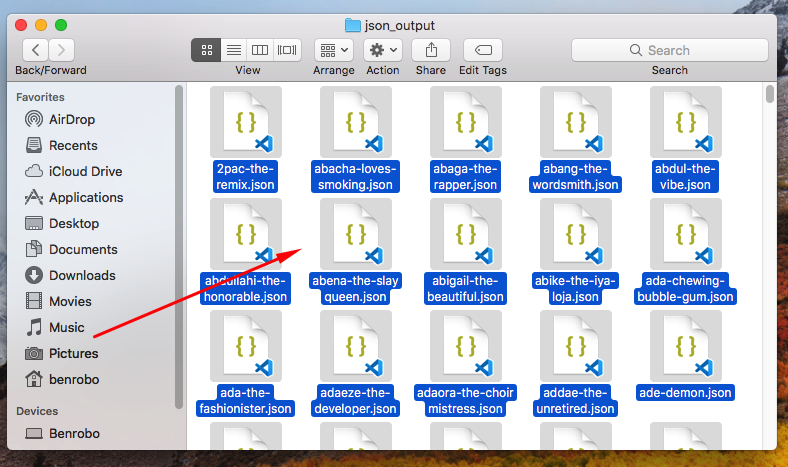Click the "ada-chewing-bubble-gum.json" filename label

(x=685, y=289)
